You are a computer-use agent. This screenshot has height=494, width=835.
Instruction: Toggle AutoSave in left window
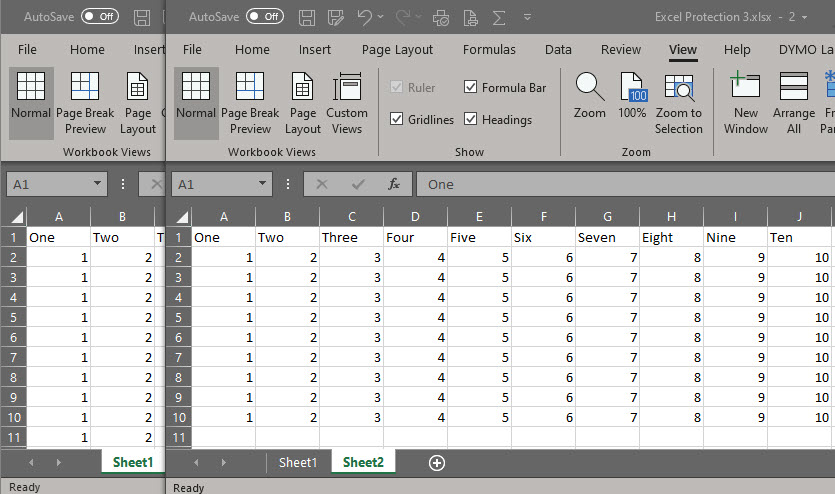coord(100,17)
